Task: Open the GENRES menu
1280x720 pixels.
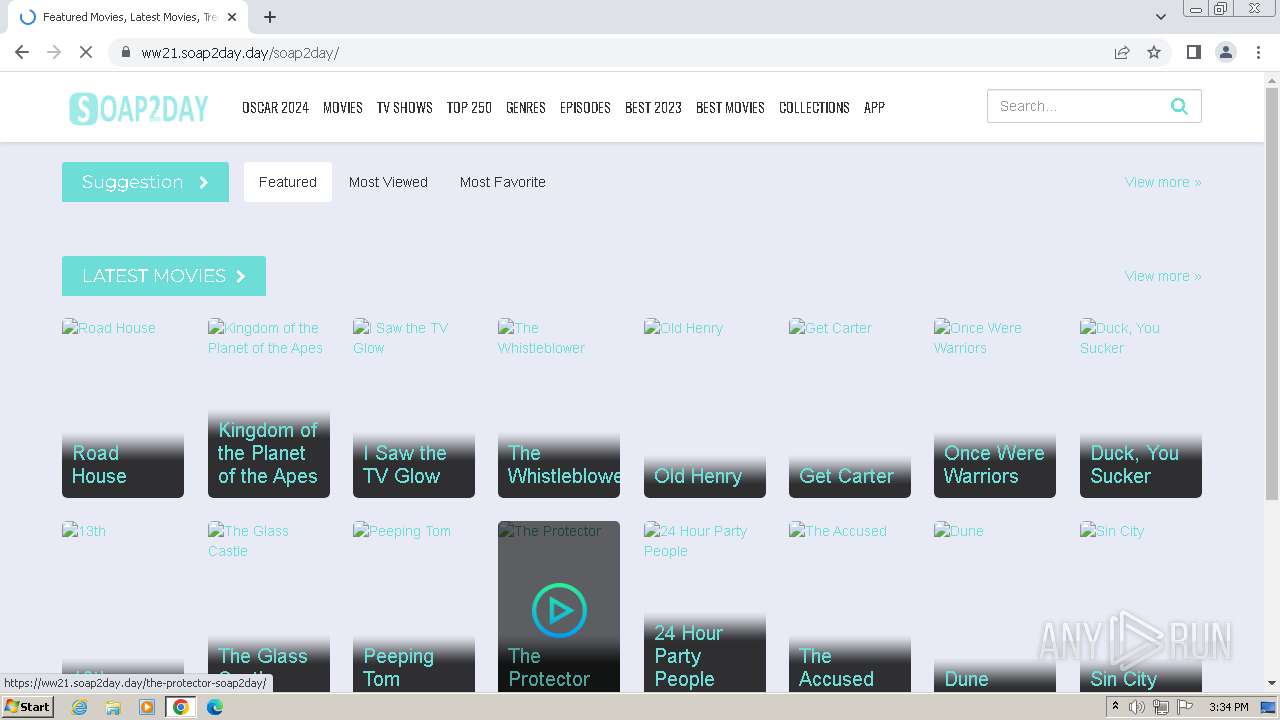Action: (x=525, y=108)
